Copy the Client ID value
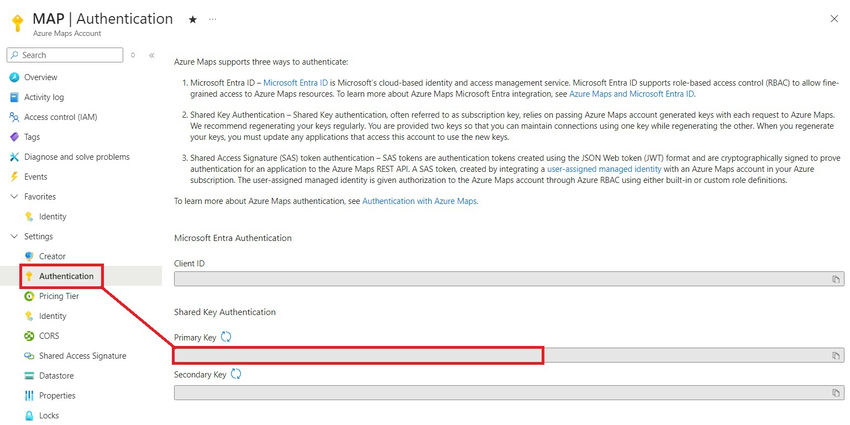The width and height of the screenshot is (850, 425). pos(836,279)
